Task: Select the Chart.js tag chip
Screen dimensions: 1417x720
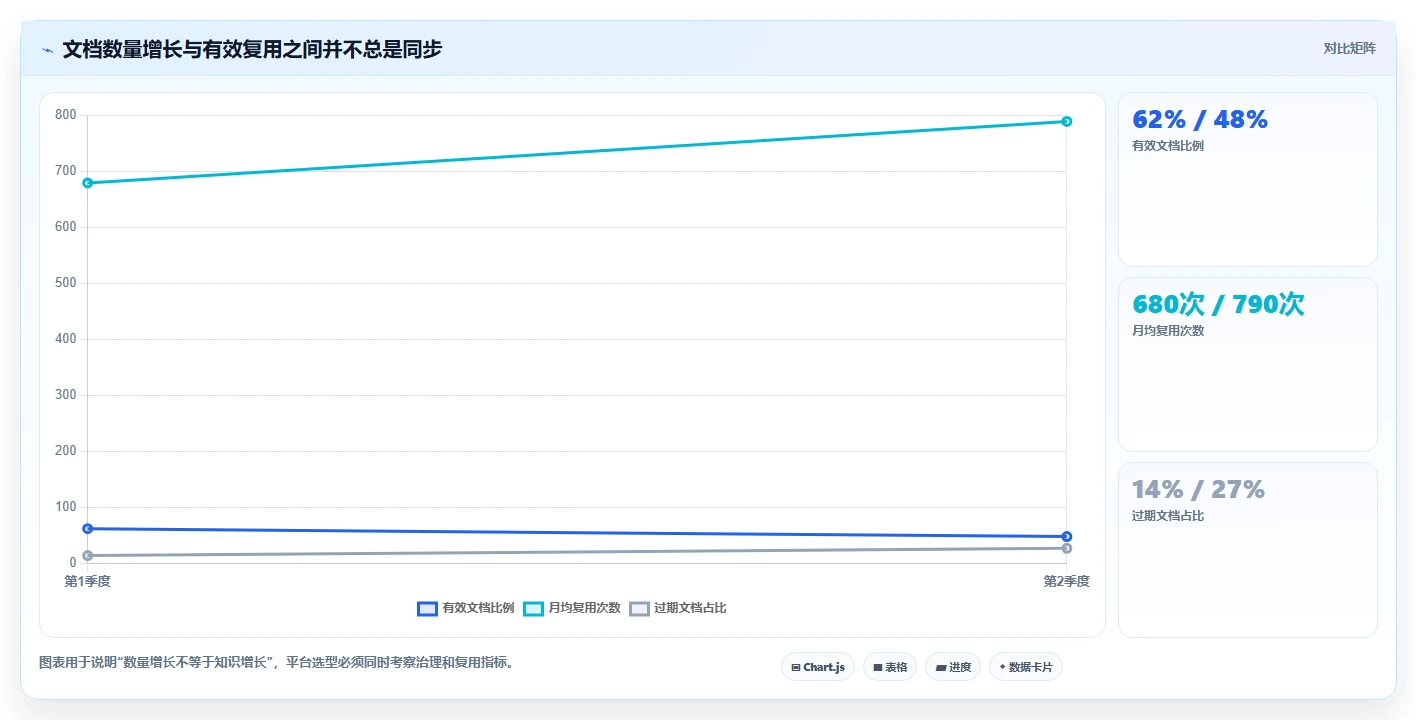Action: tap(818, 667)
